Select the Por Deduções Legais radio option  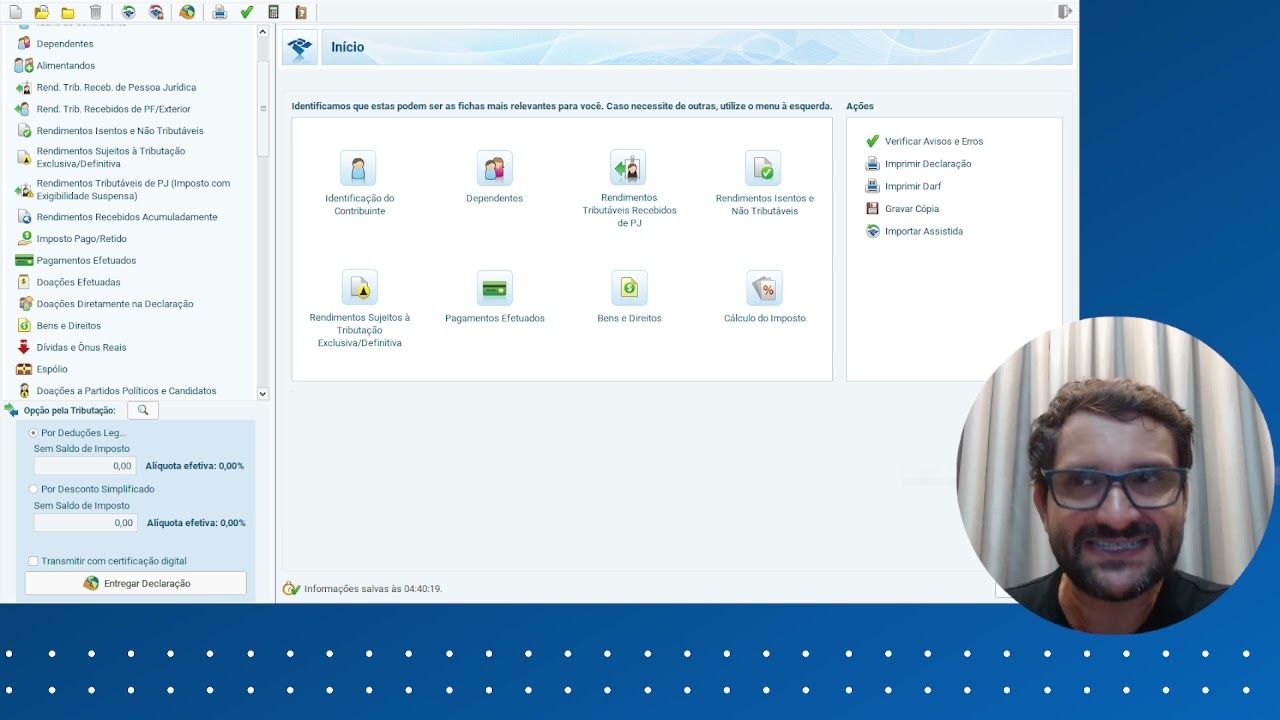point(34,433)
